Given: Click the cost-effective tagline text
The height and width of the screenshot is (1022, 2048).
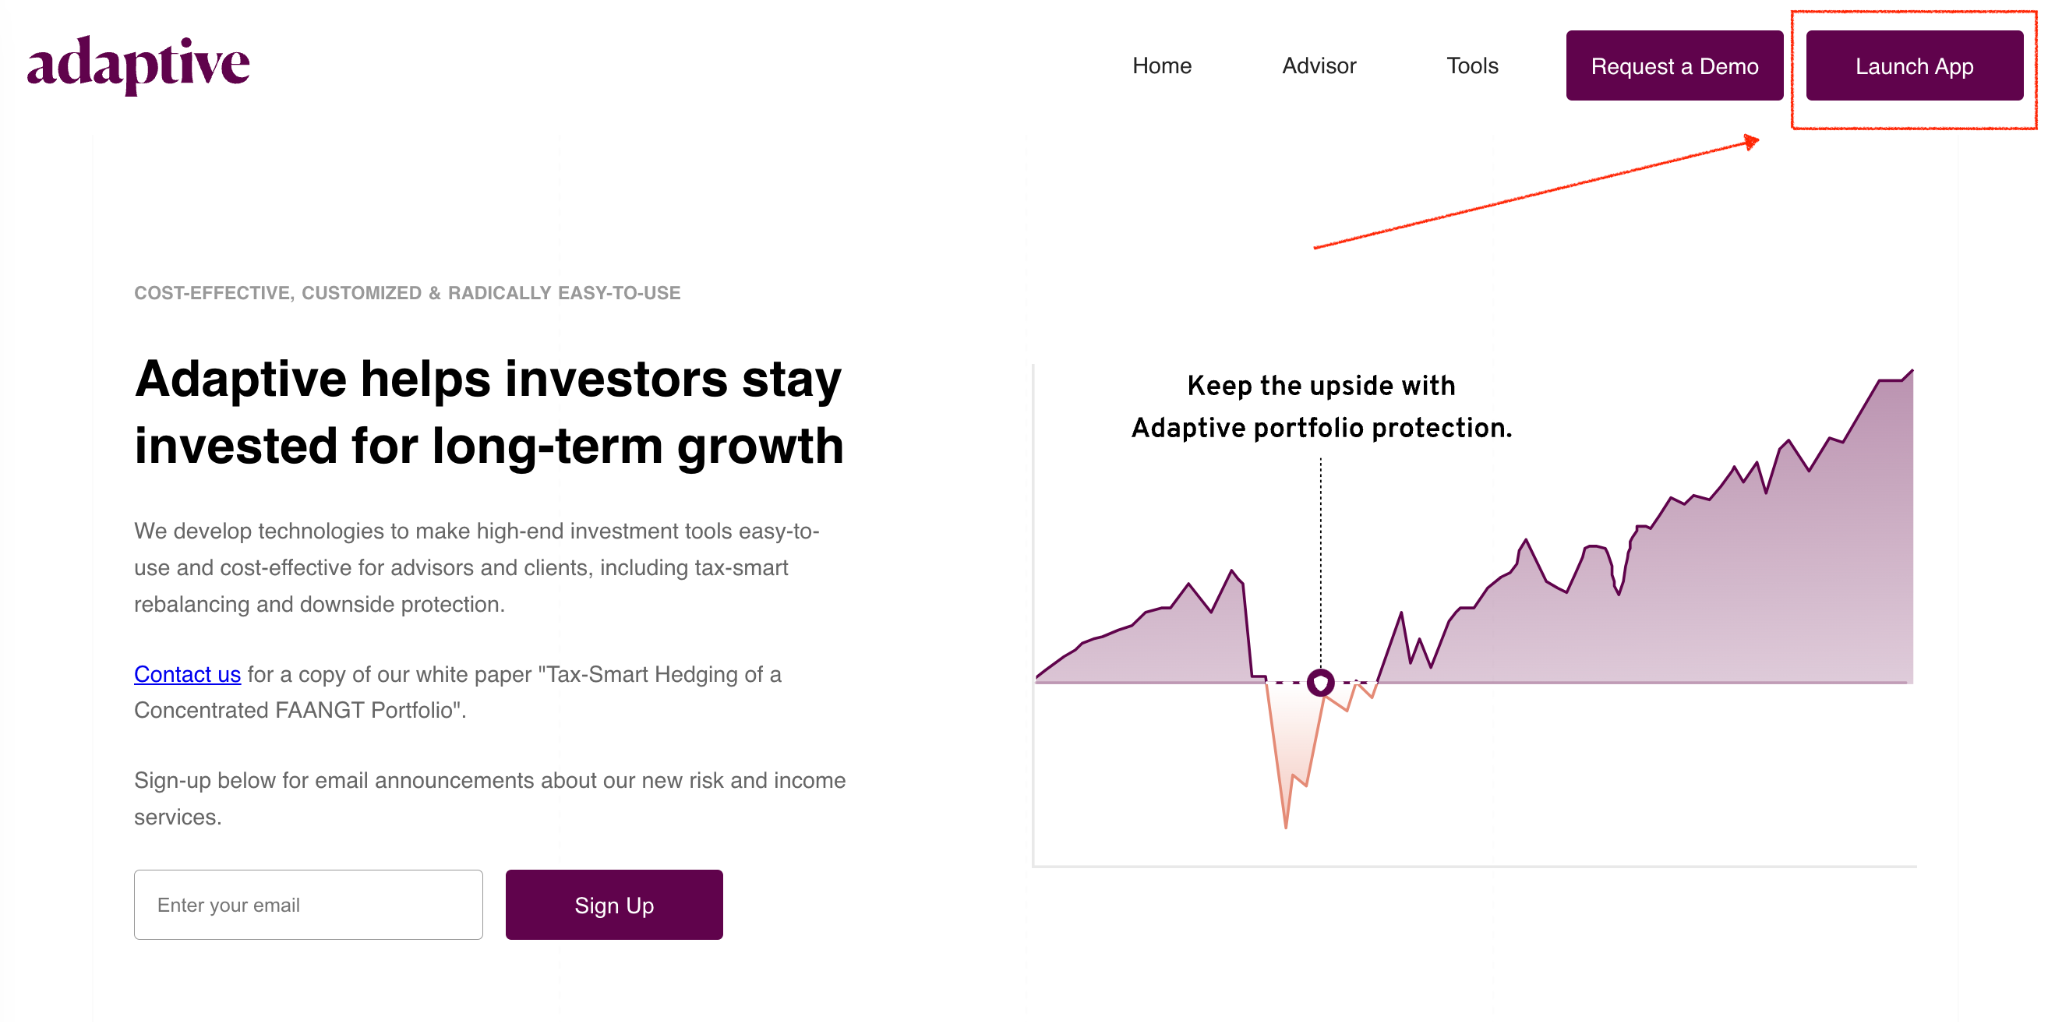Looking at the screenshot, I should [407, 293].
